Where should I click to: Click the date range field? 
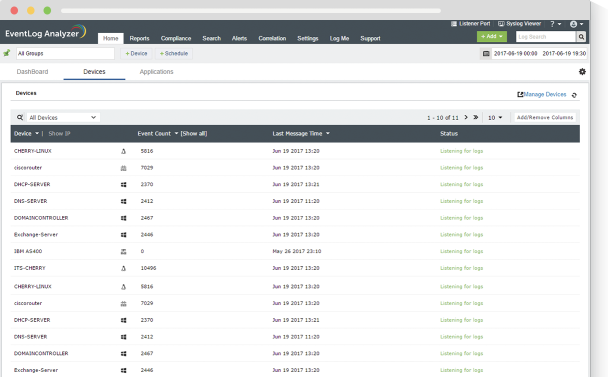539,54
